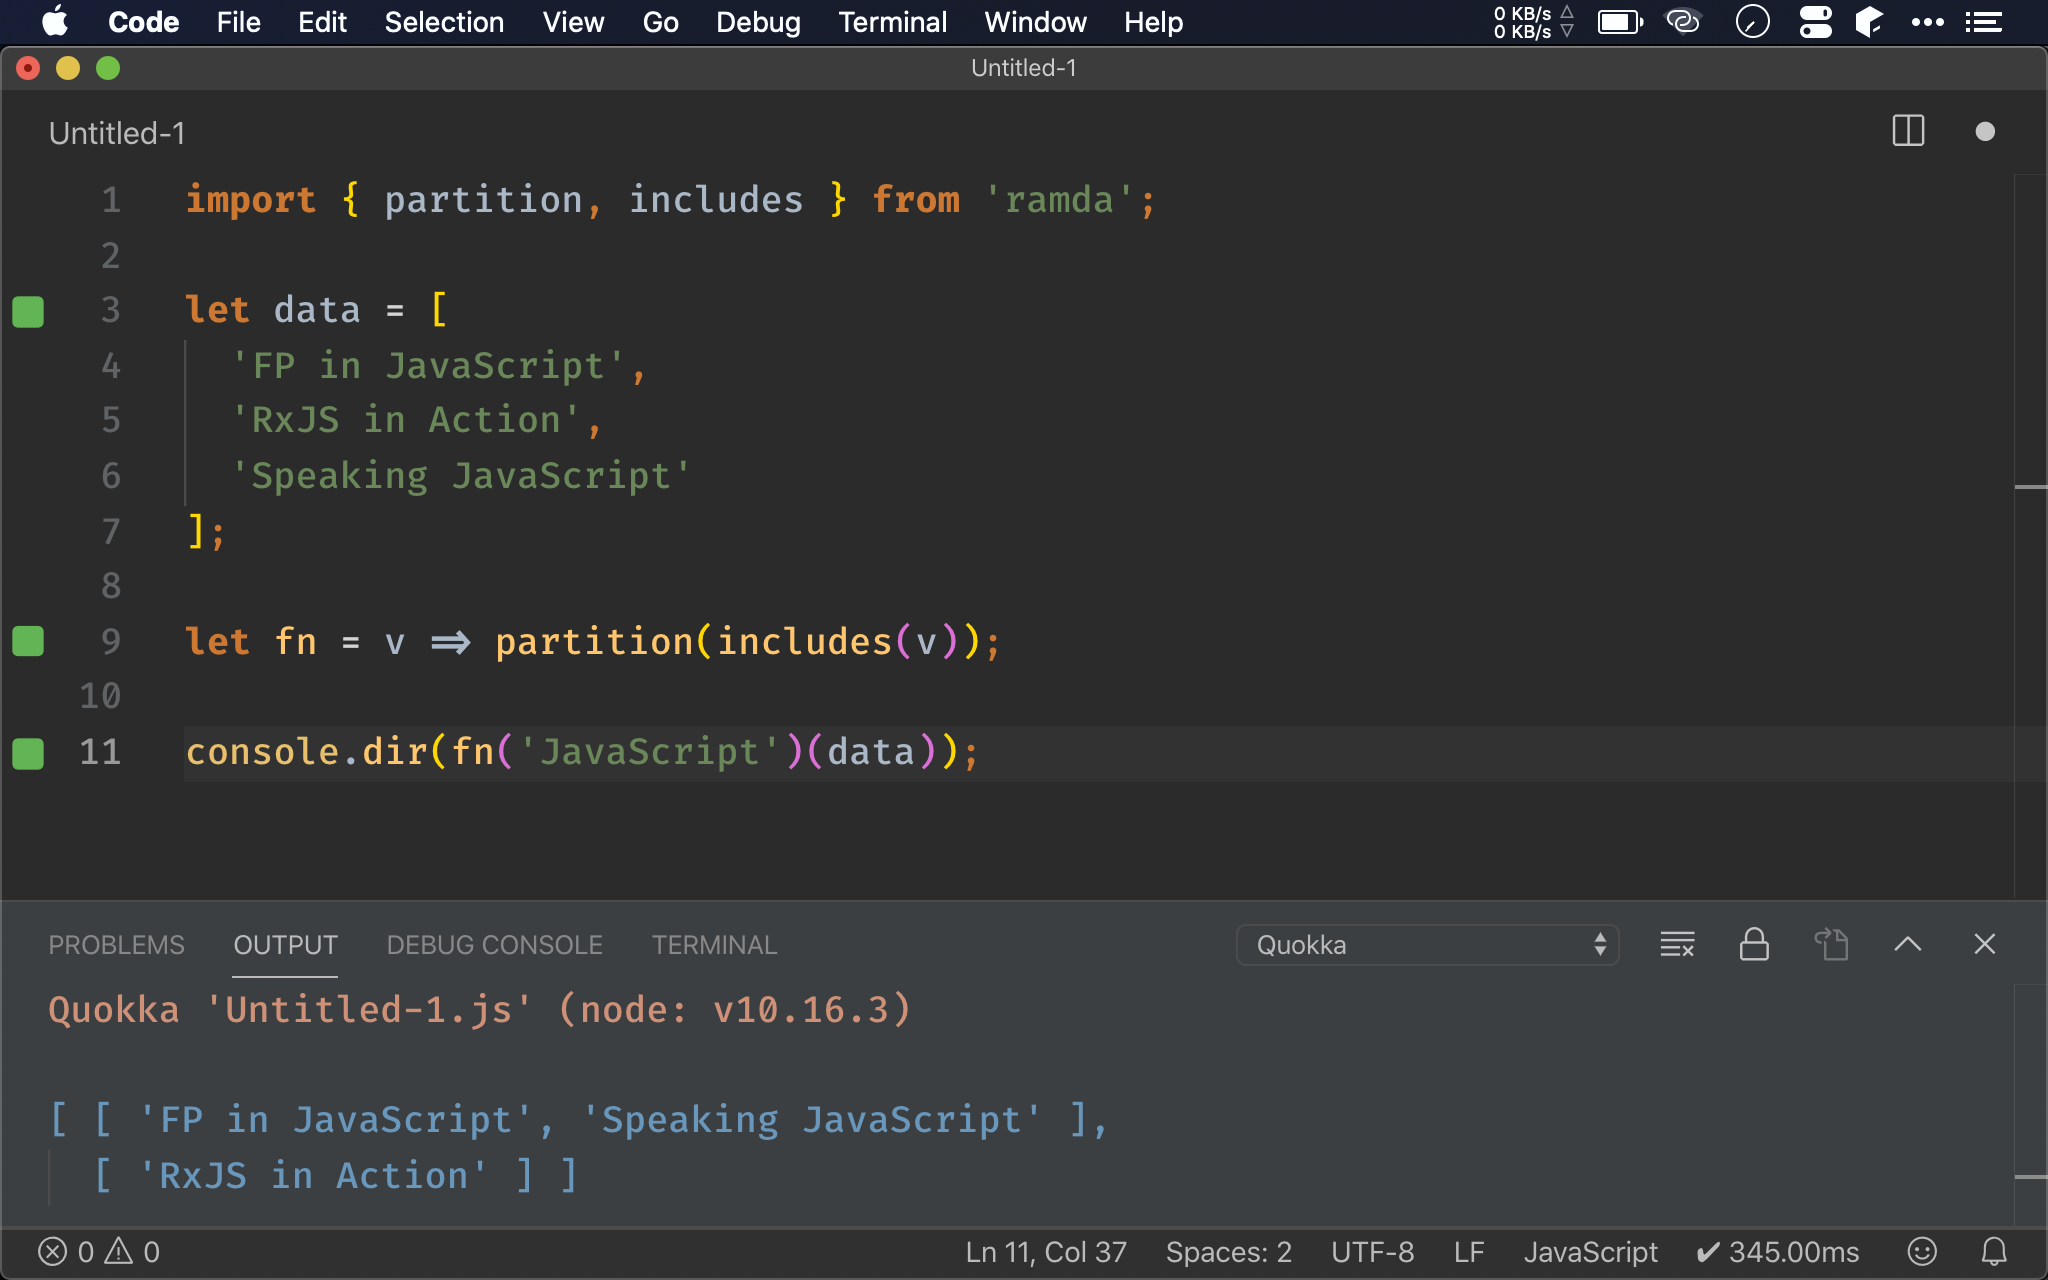Image resolution: width=2048 pixels, height=1280 pixels.
Task: Select the UTF-8 encoding indicator
Action: [1372, 1252]
